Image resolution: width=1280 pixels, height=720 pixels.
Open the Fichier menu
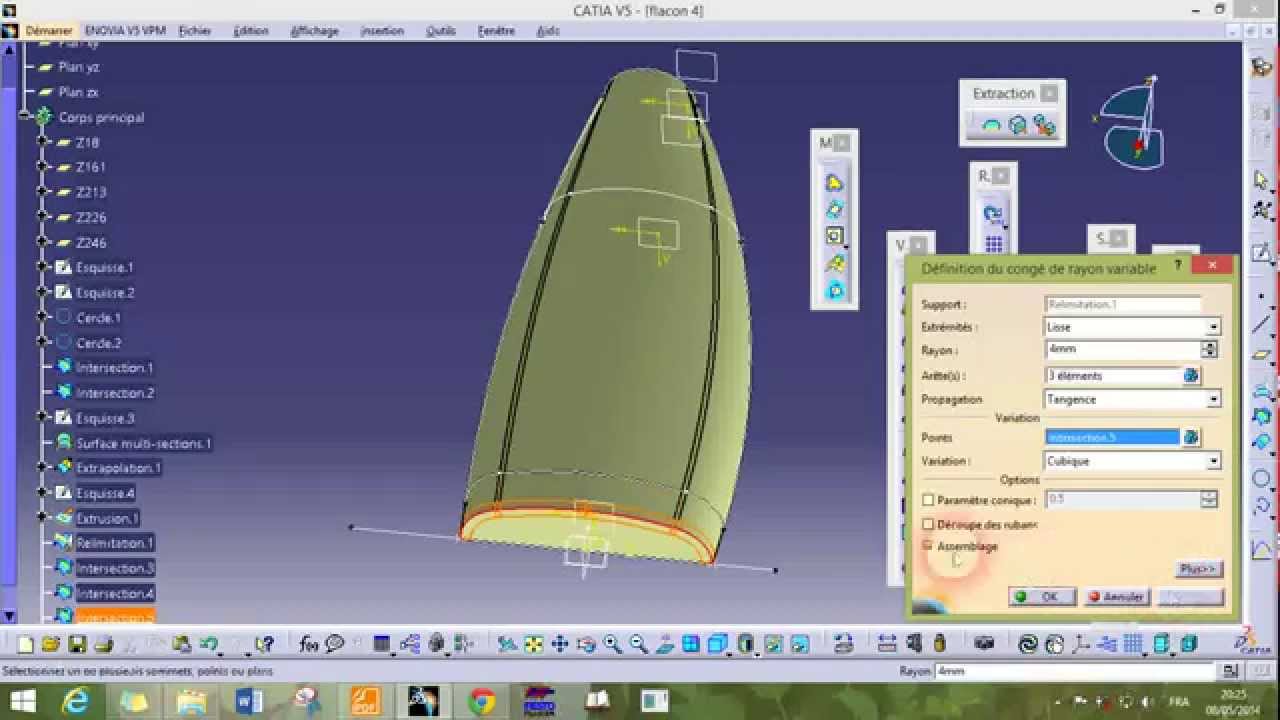pyautogui.click(x=194, y=31)
